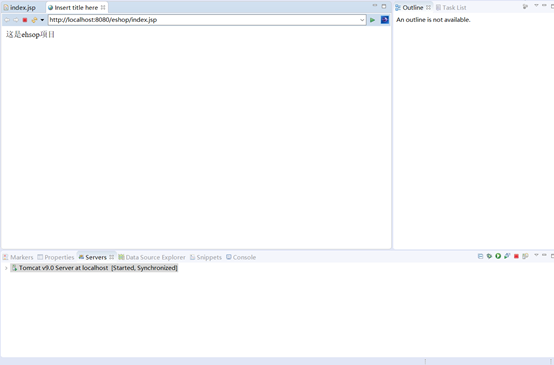Image resolution: width=554 pixels, height=365 pixels.
Task: Open the Markers tab
Action: 18,257
